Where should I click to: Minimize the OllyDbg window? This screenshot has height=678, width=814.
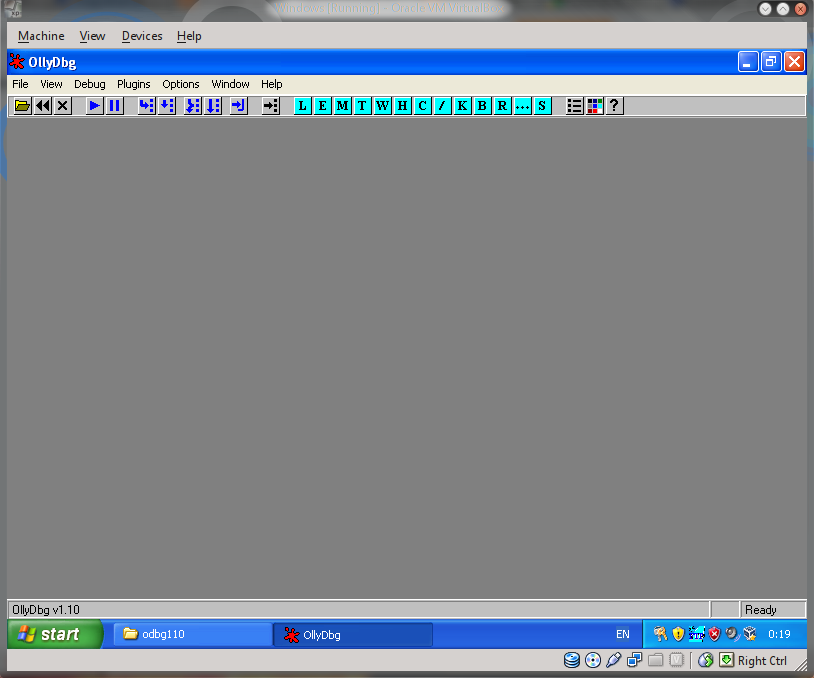tap(748, 62)
